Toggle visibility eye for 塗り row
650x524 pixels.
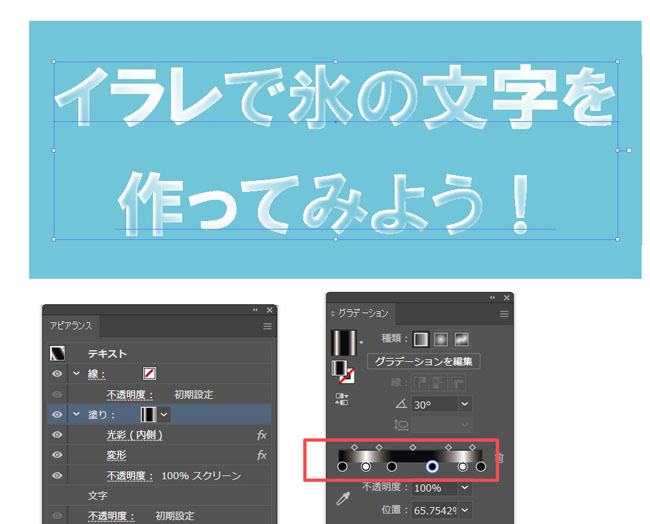pos(57,414)
